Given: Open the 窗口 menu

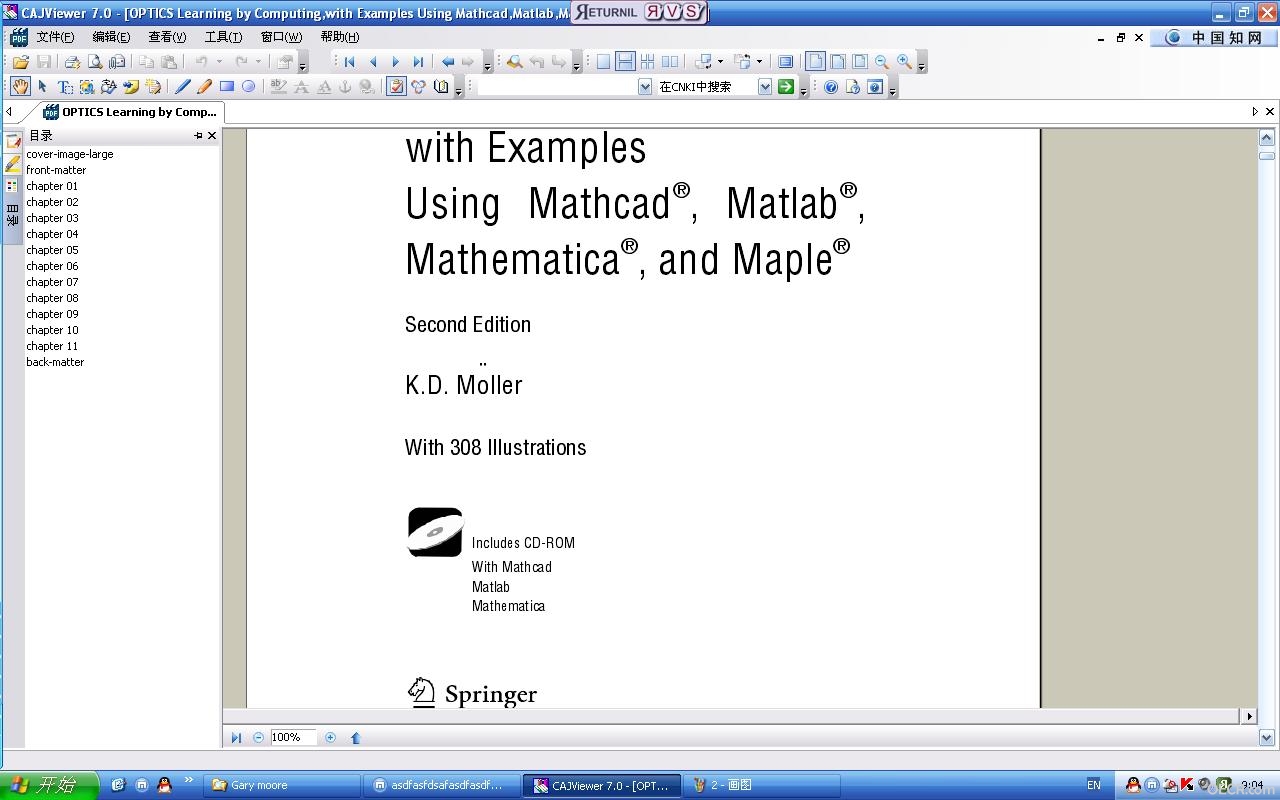Looking at the screenshot, I should (x=281, y=37).
